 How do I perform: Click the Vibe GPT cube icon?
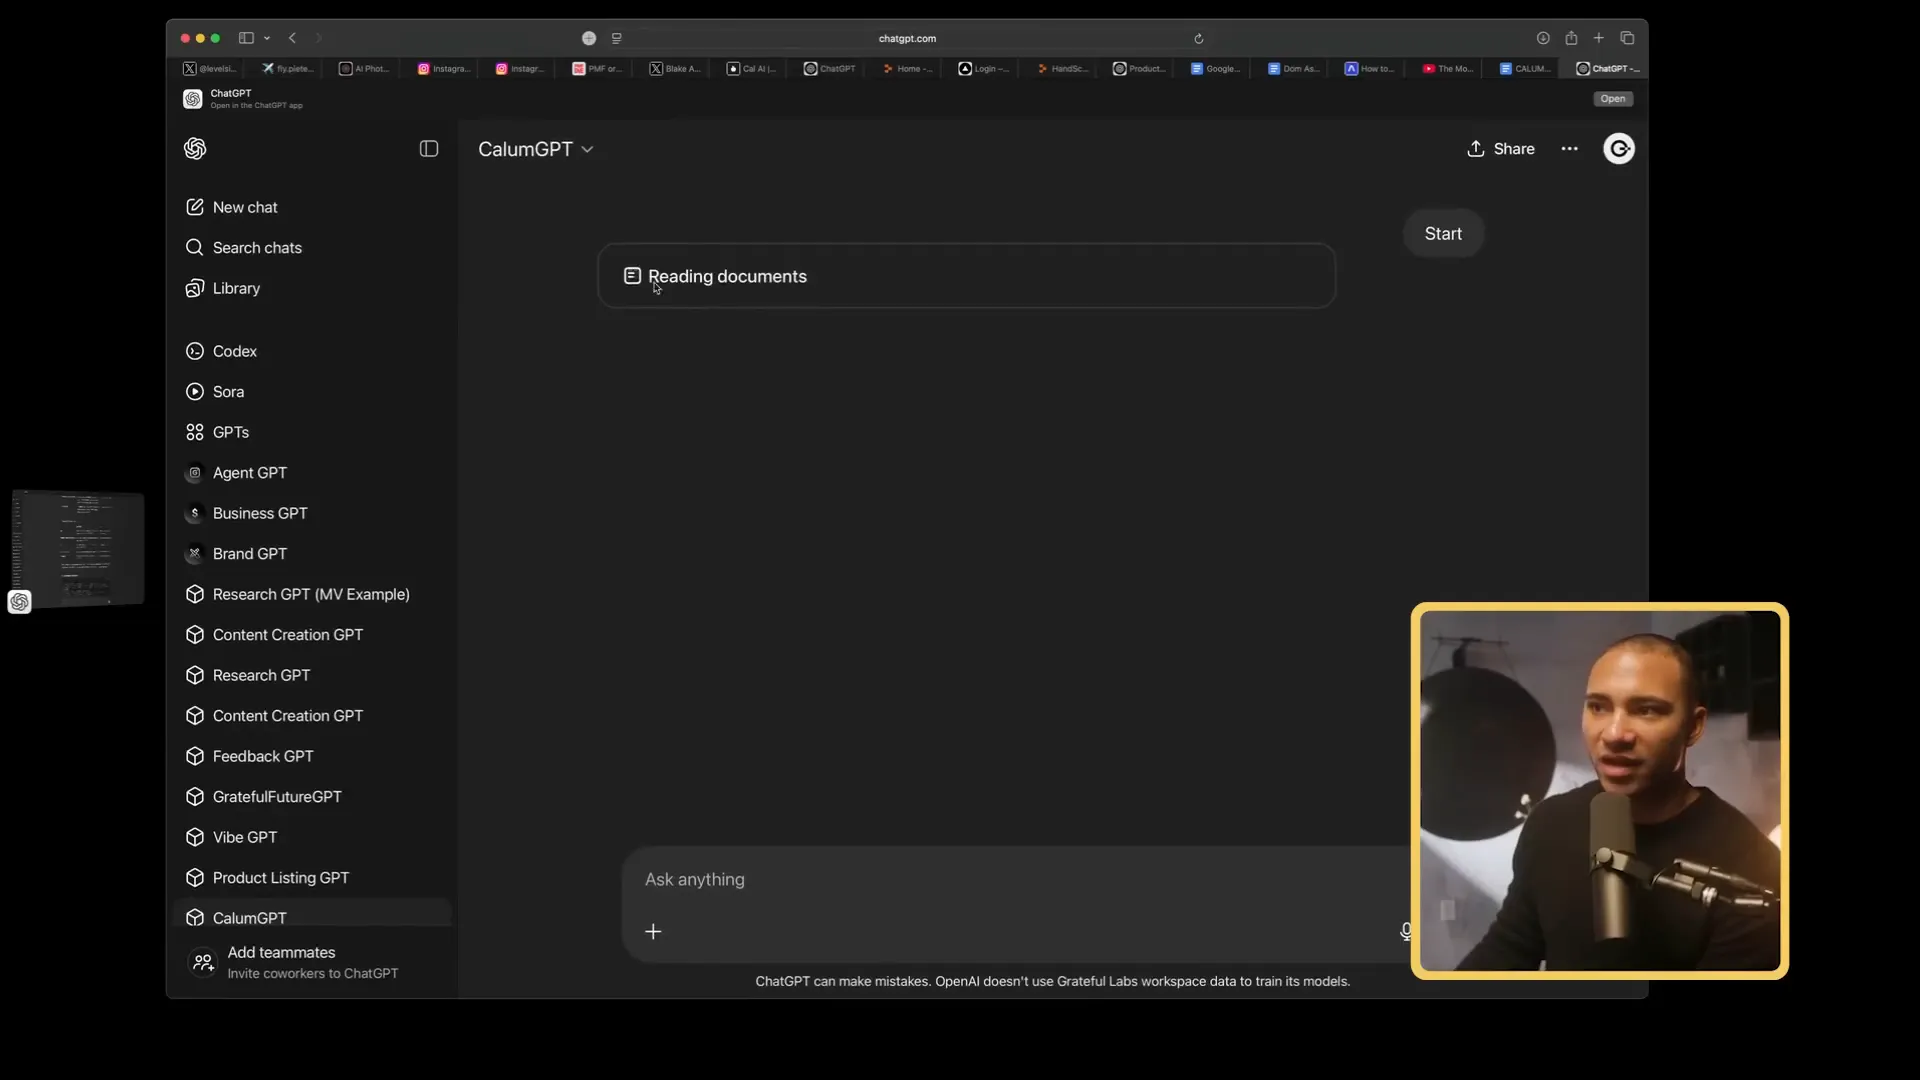click(195, 837)
